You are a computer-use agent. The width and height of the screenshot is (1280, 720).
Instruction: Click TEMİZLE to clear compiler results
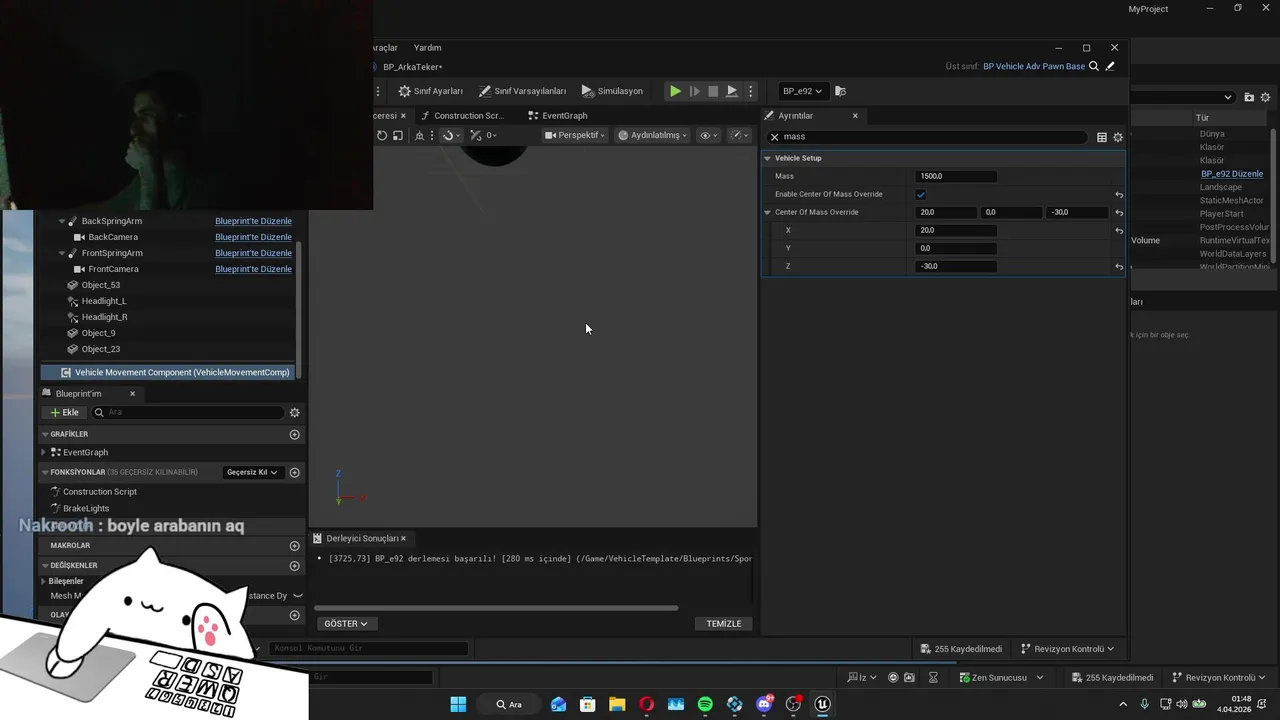click(x=724, y=623)
